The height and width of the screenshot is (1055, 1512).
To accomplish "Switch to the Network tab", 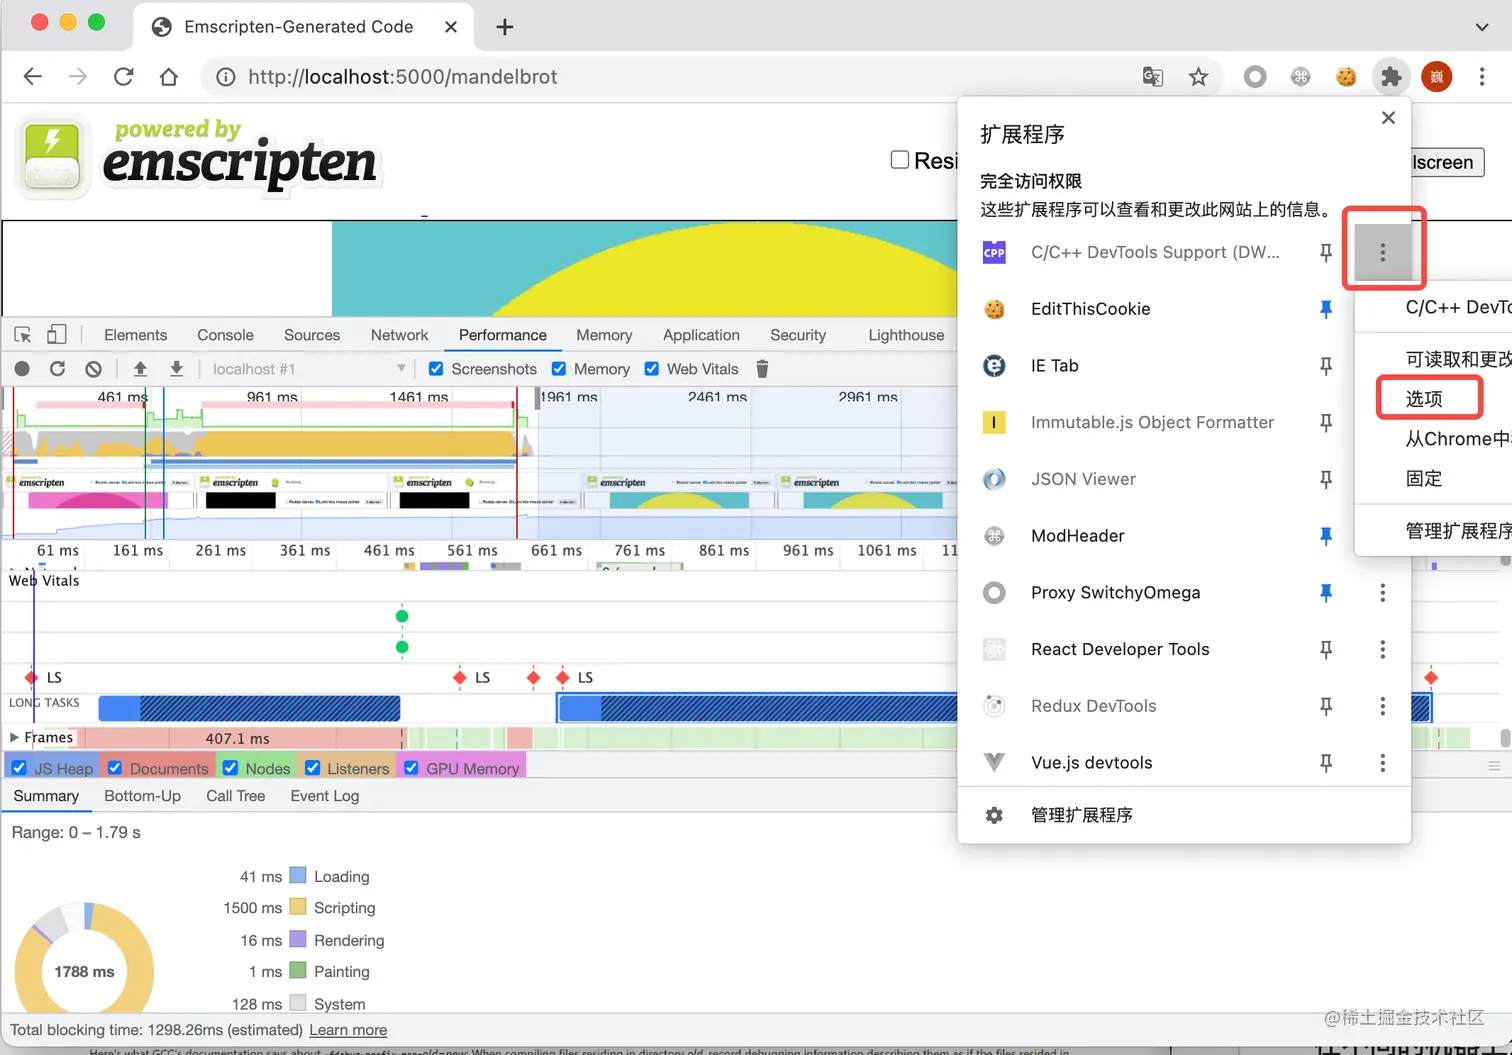I will point(399,335).
